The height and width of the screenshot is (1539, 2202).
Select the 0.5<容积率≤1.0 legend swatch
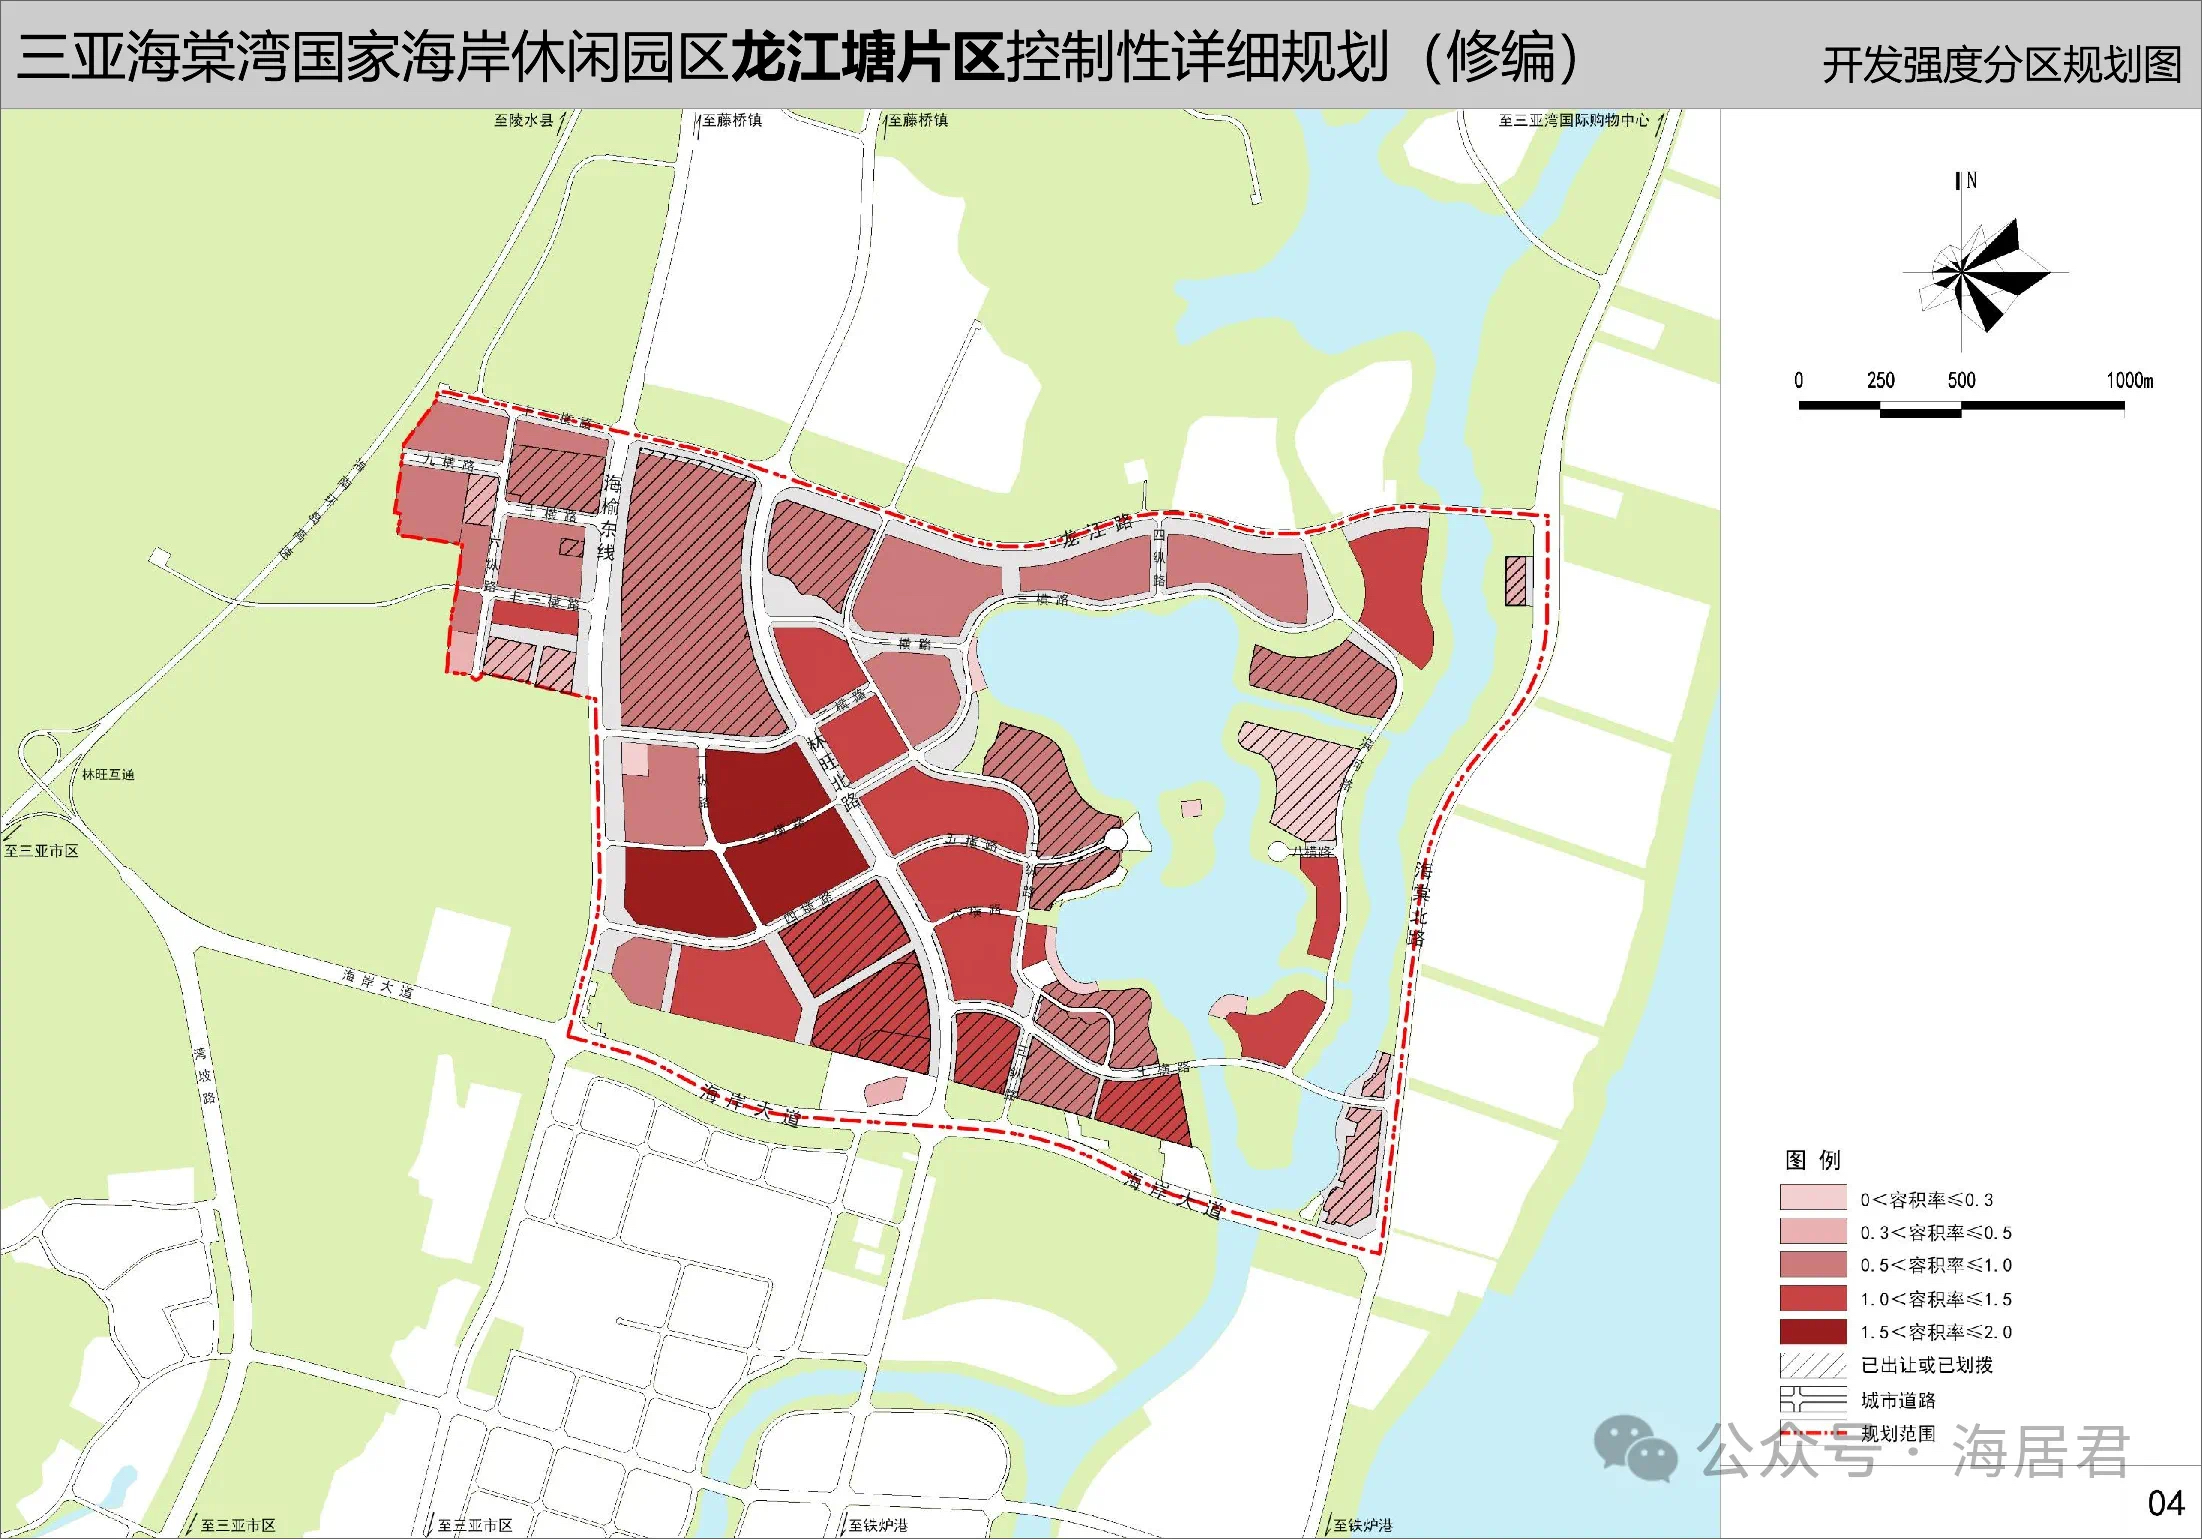(x=1812, y=1264)
